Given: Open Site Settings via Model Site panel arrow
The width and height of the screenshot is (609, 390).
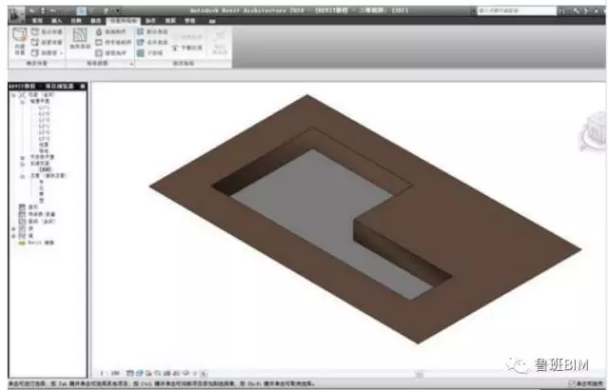Looking at the screenshot, I should 131,63.
